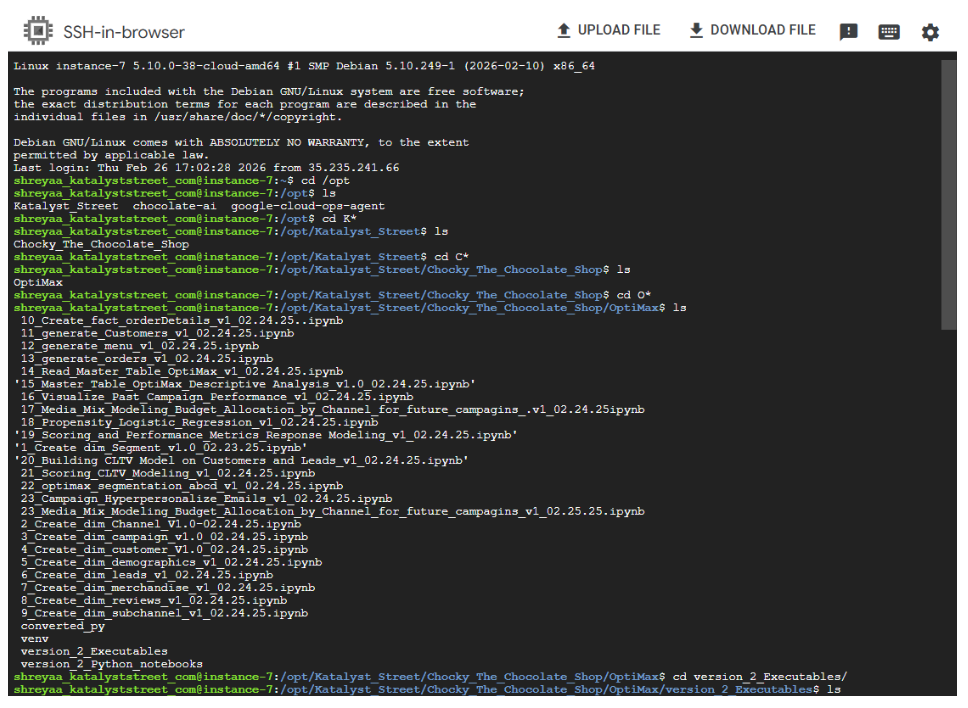Click '2_Create_dim_Channel_V1.0-02.24.25.ipynb' file name
968x708 pixels.
[161, 524]
